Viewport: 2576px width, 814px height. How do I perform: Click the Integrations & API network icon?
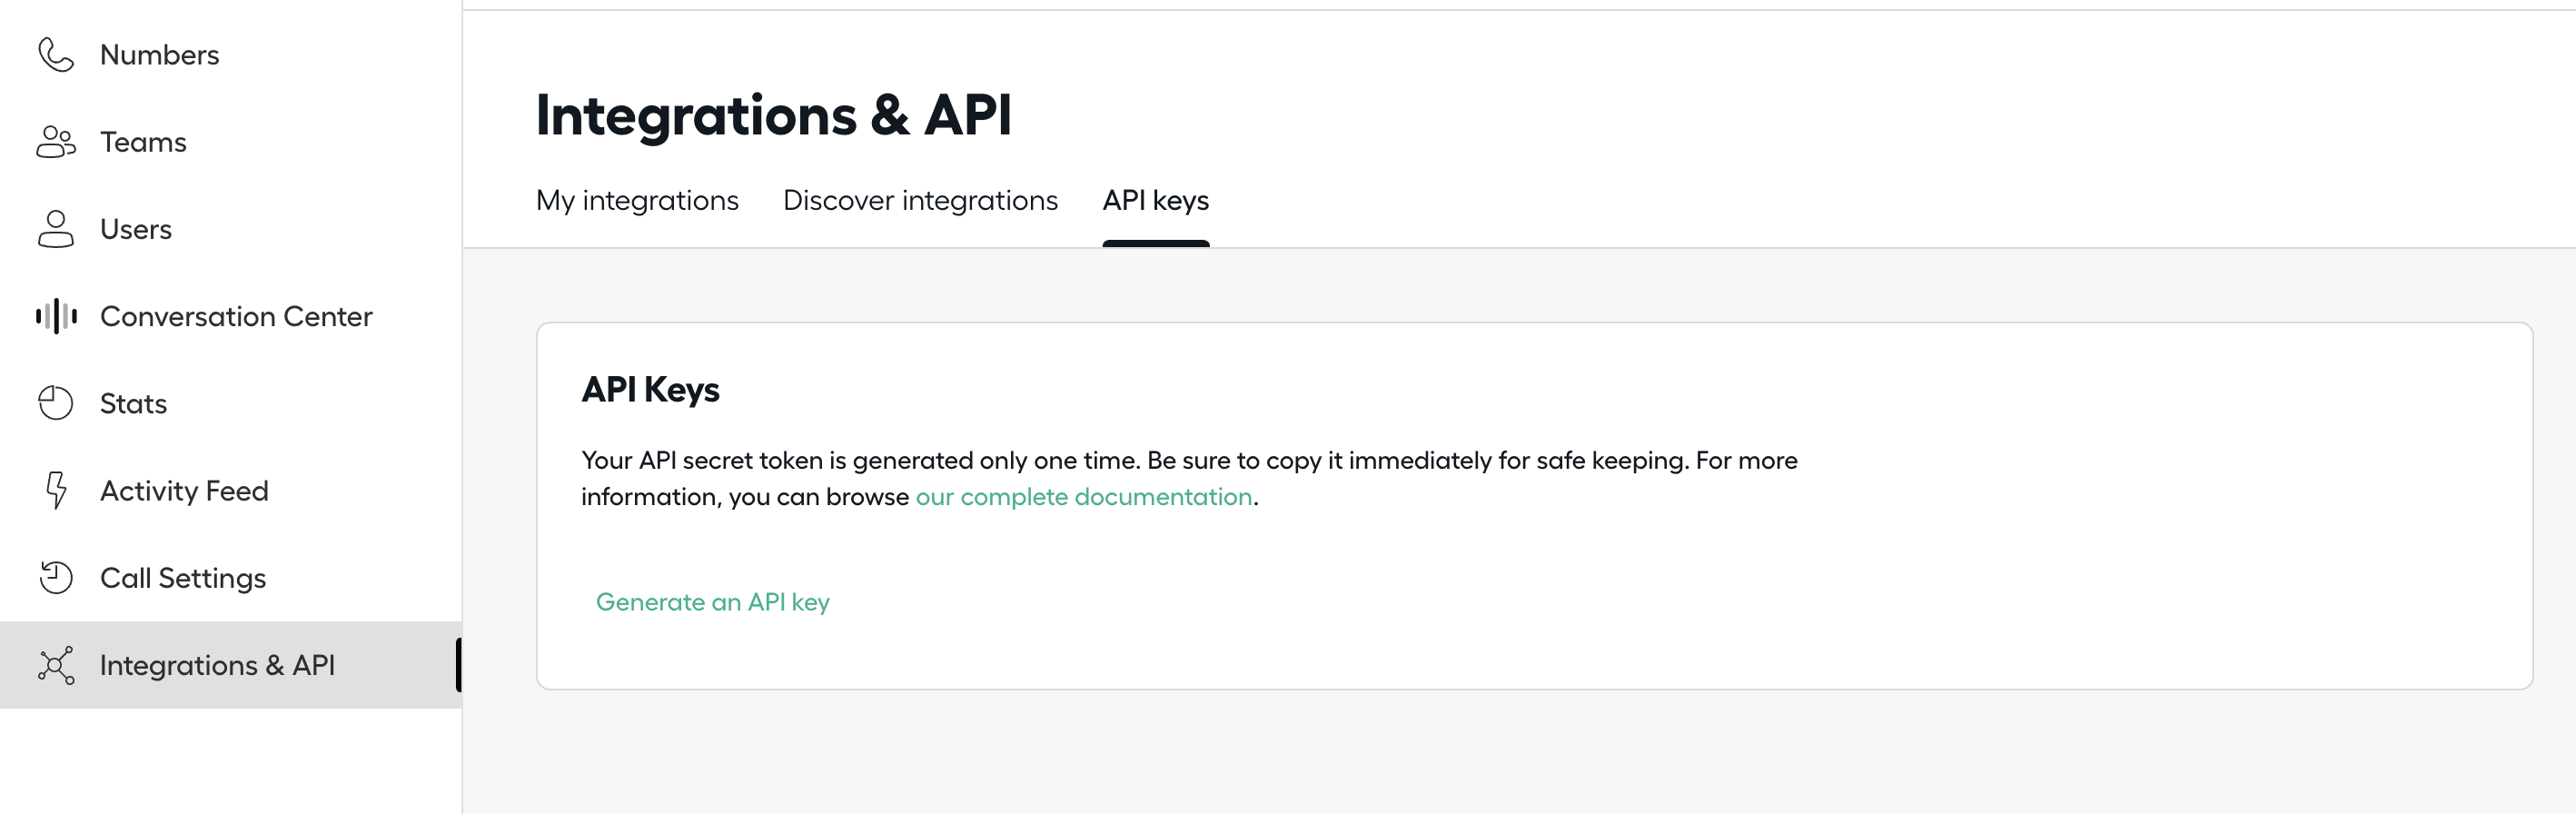56,665
